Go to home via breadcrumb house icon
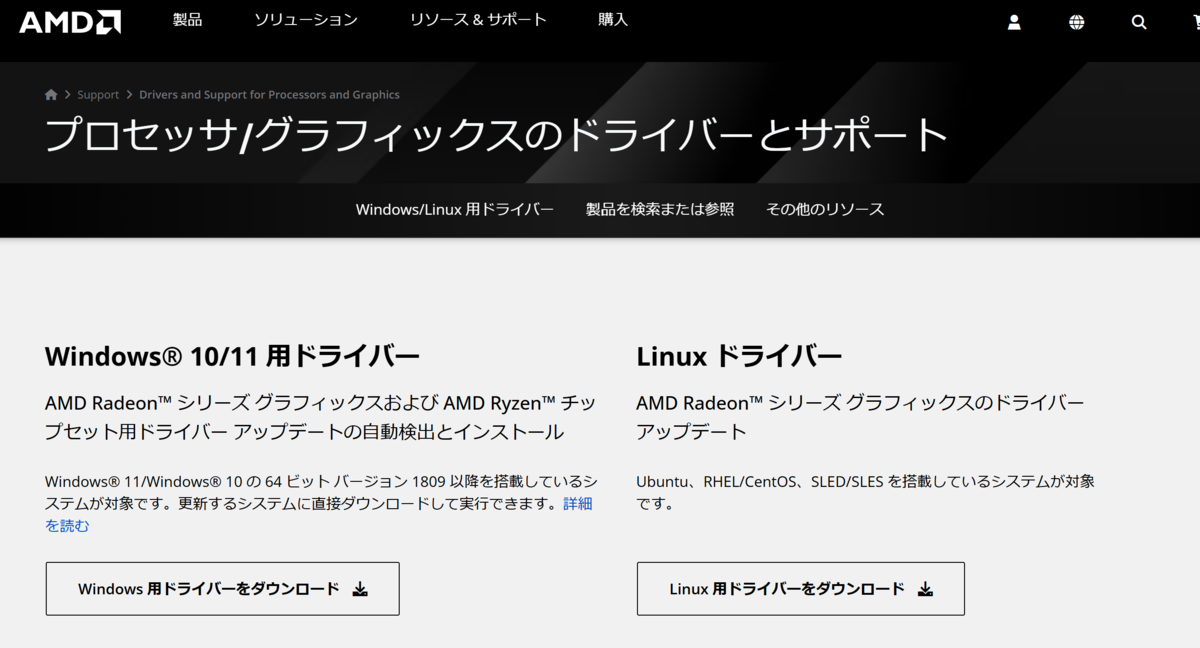 tap(51, 95)
